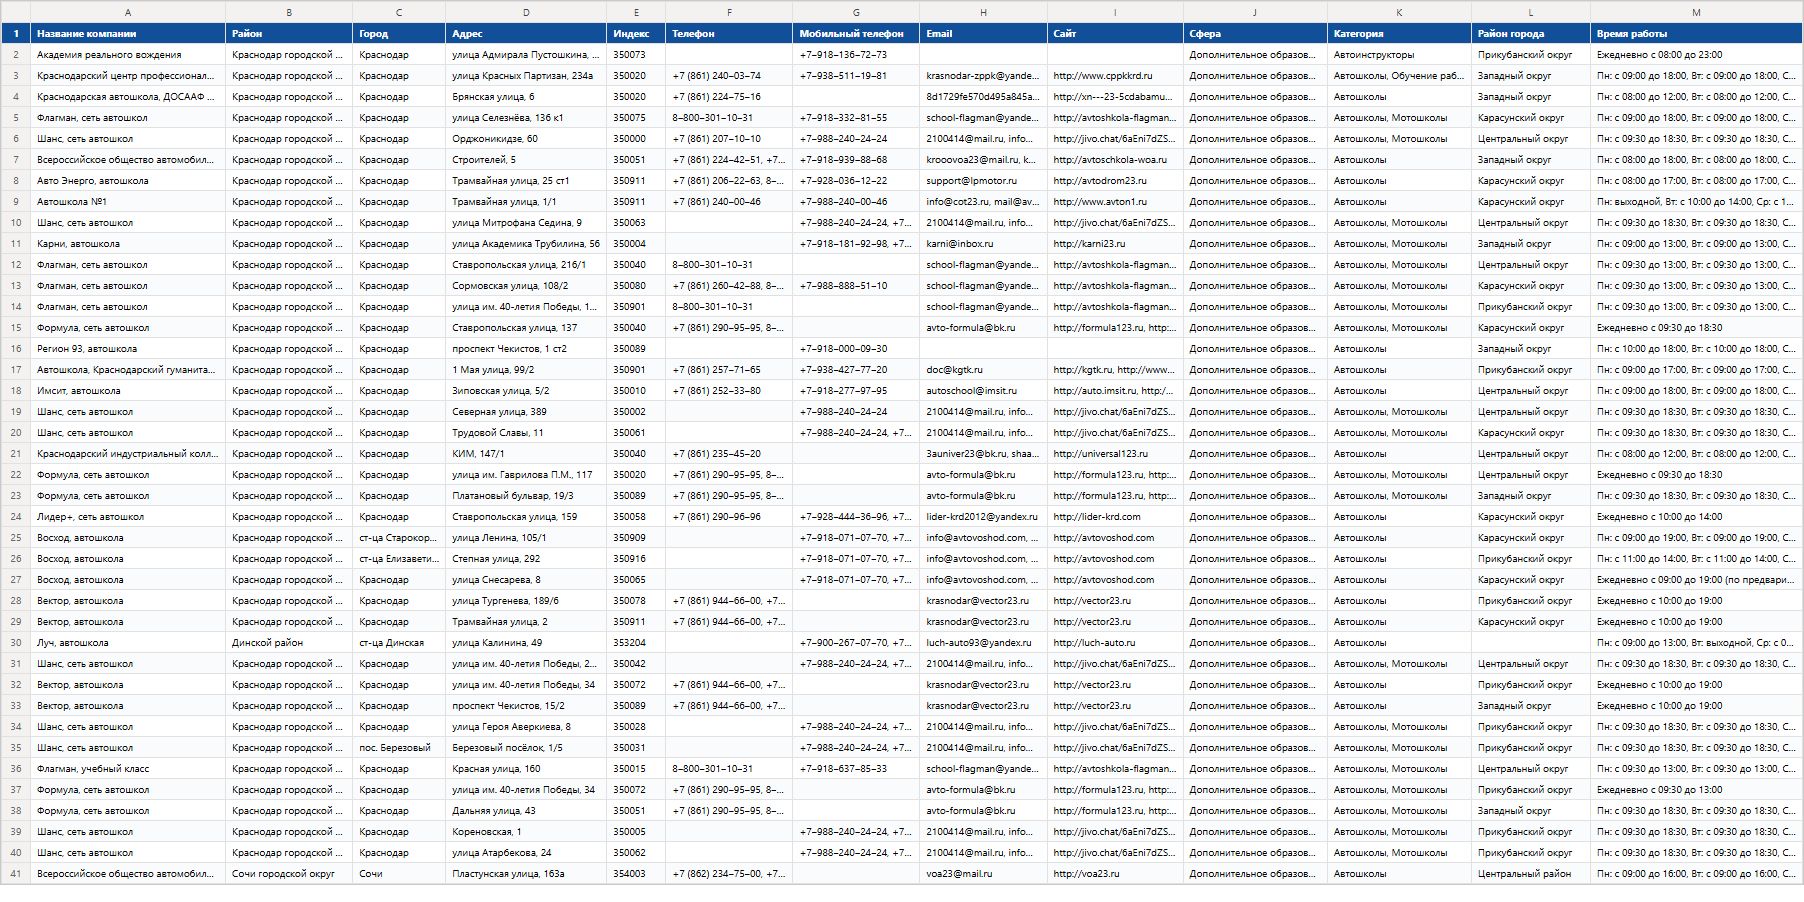Image resolution: width=1804 pixels, height=902 pixels.
Task: Select the "Карни, автошкола" cell
Action: coord(128,243)
